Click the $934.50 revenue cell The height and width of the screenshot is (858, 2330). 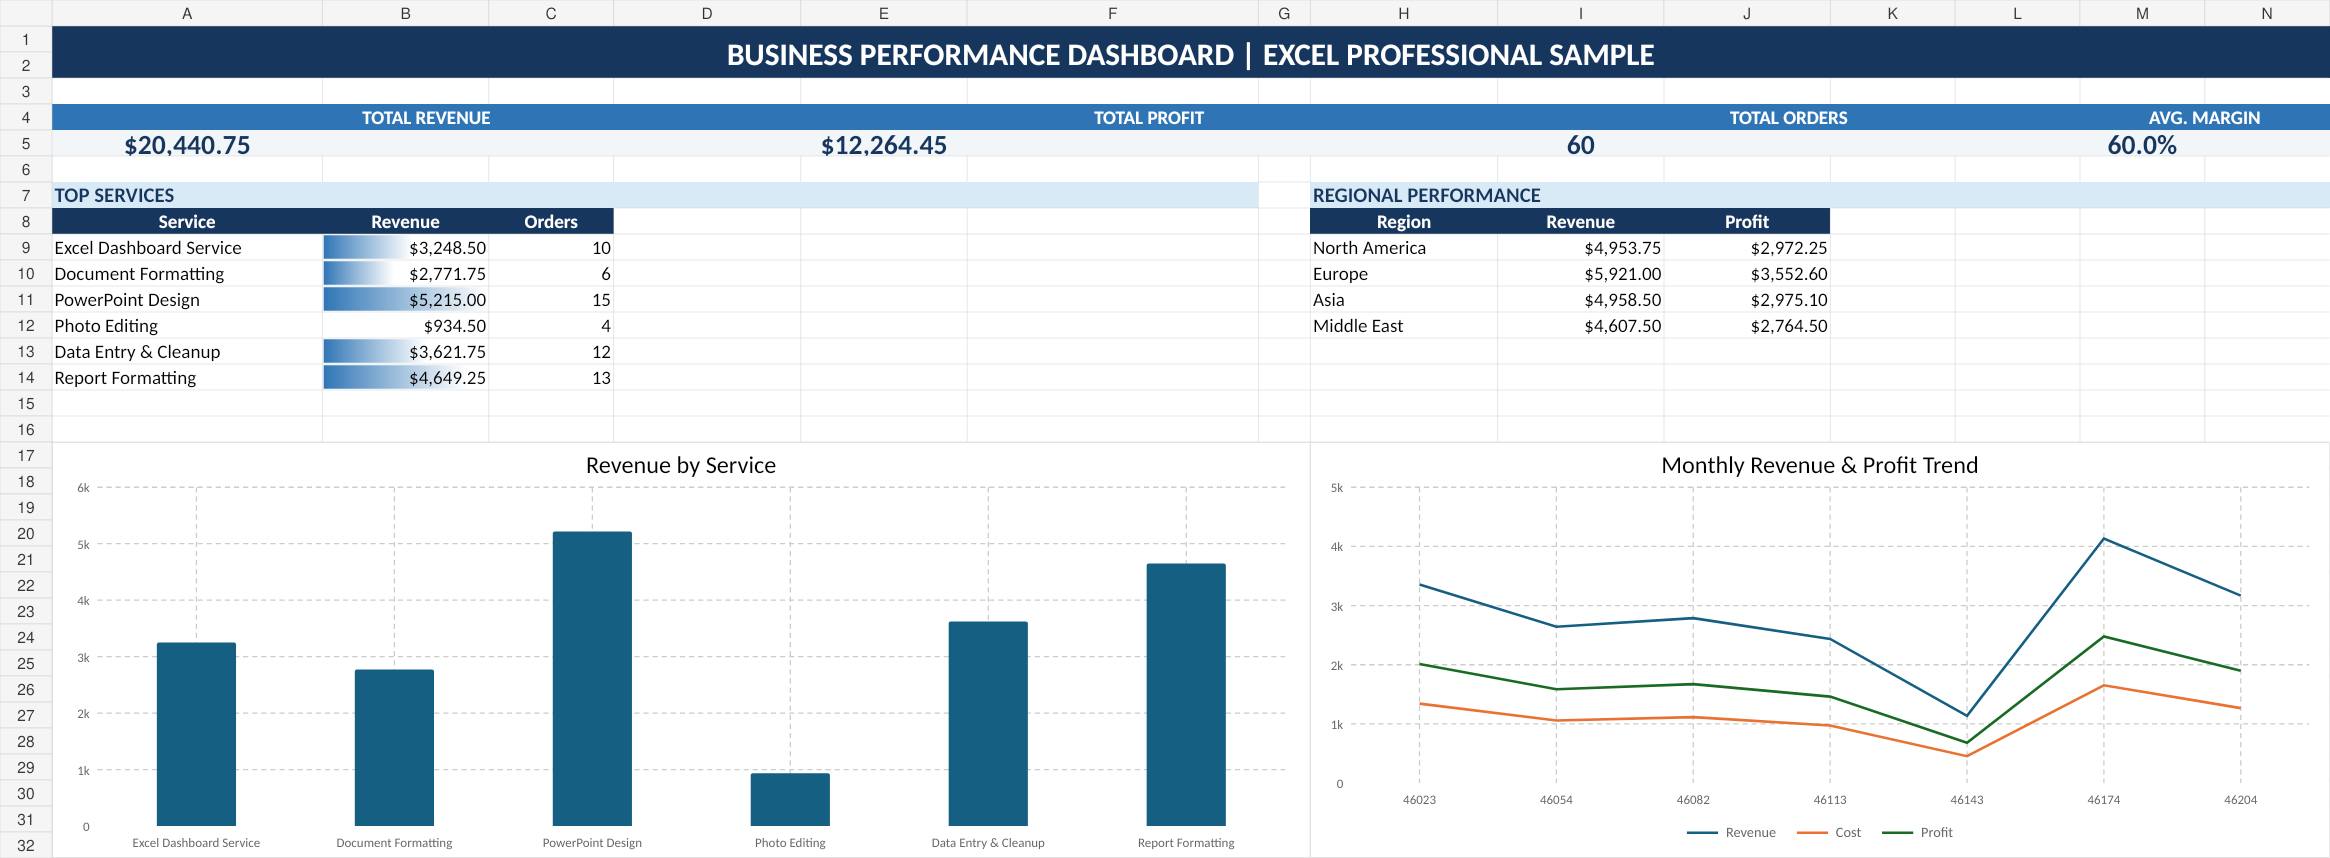tap(405, 326)
